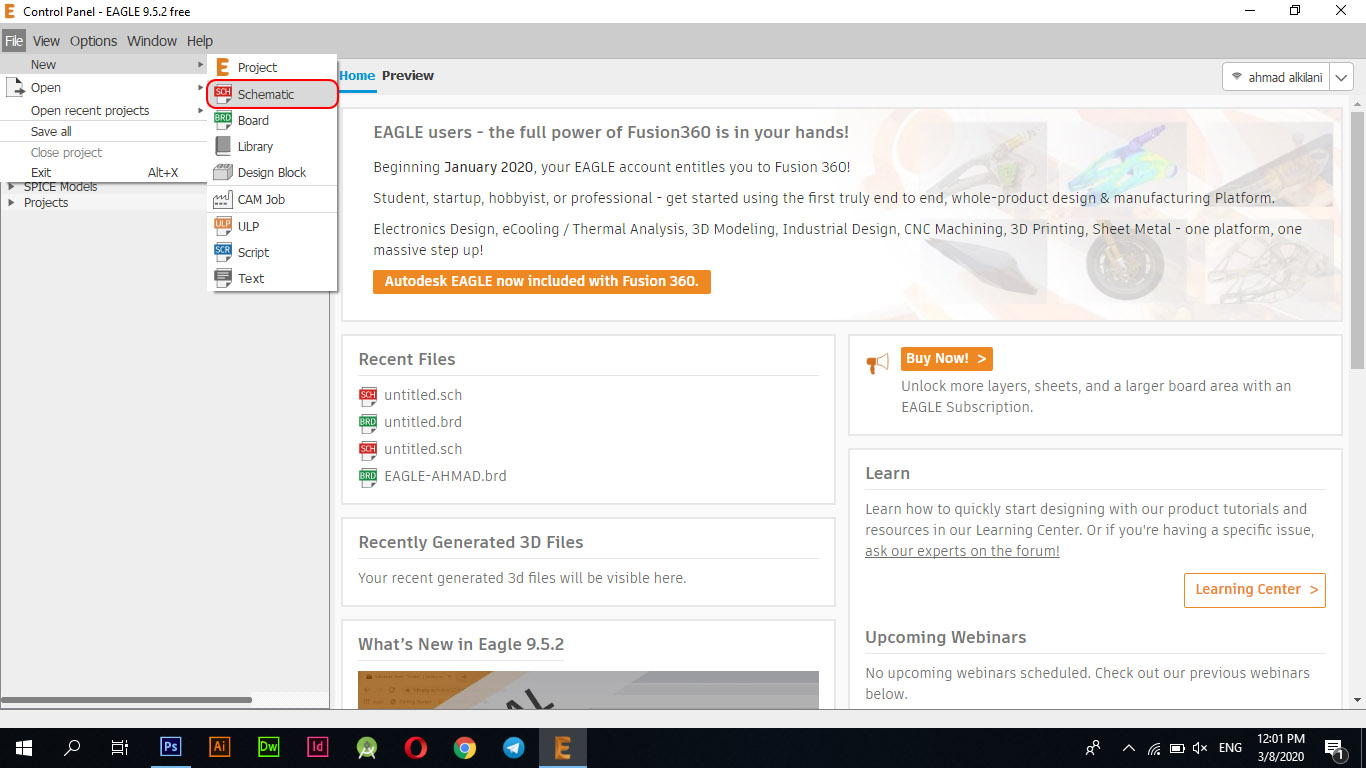
Task: Click the Learning Center button
Action: pos(1255,589)
